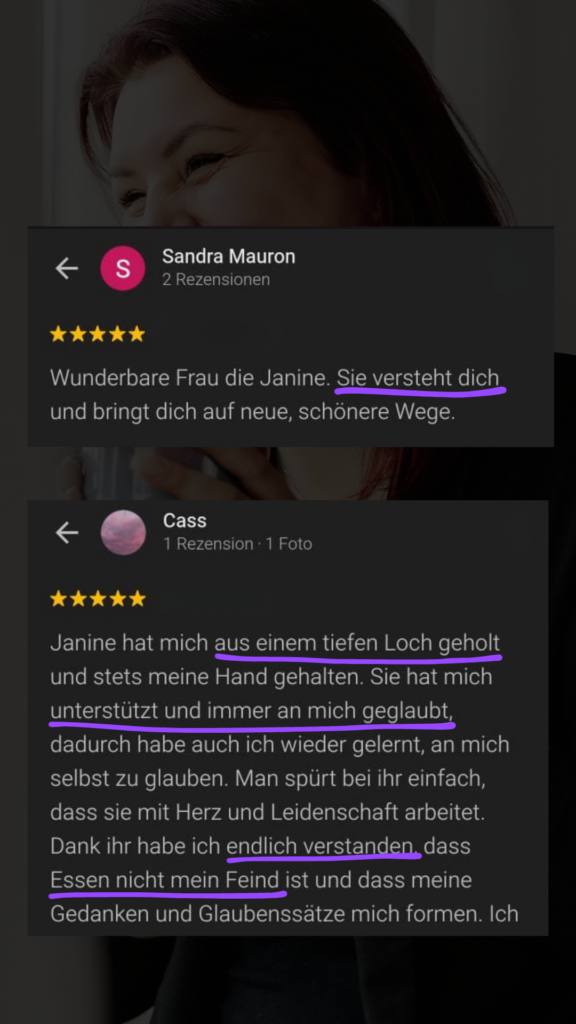This screenshot has height=1024, width=576.
Task: Open Sandra's 2 Rezensionen count
Action: pyautogui.click(x=216, y=280)
